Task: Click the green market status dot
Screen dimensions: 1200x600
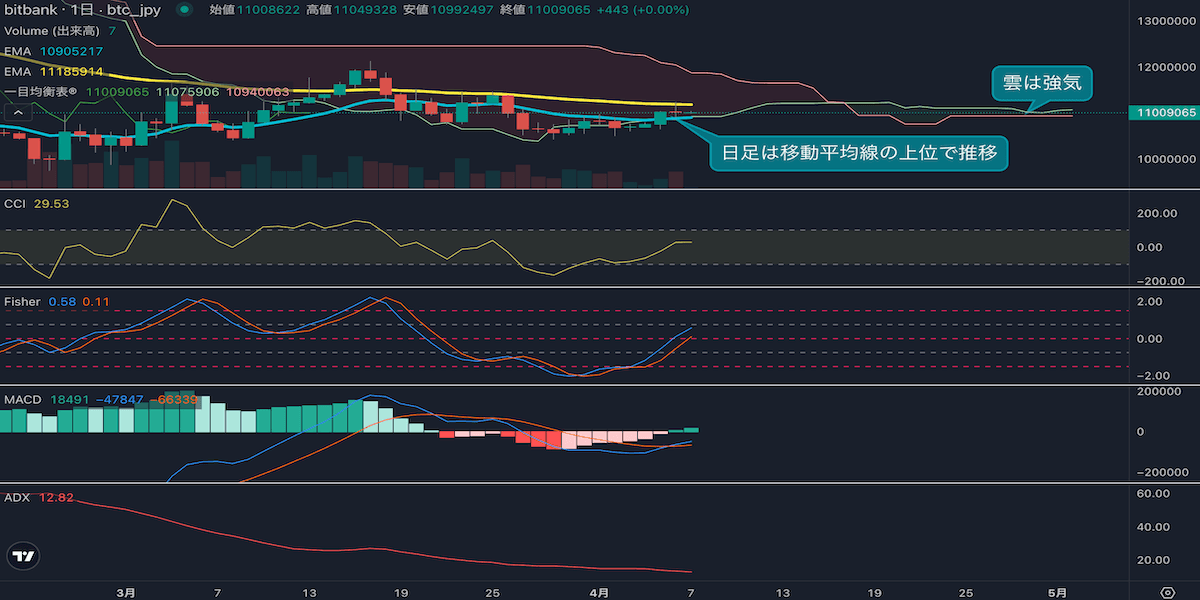Action: (184, 9)
